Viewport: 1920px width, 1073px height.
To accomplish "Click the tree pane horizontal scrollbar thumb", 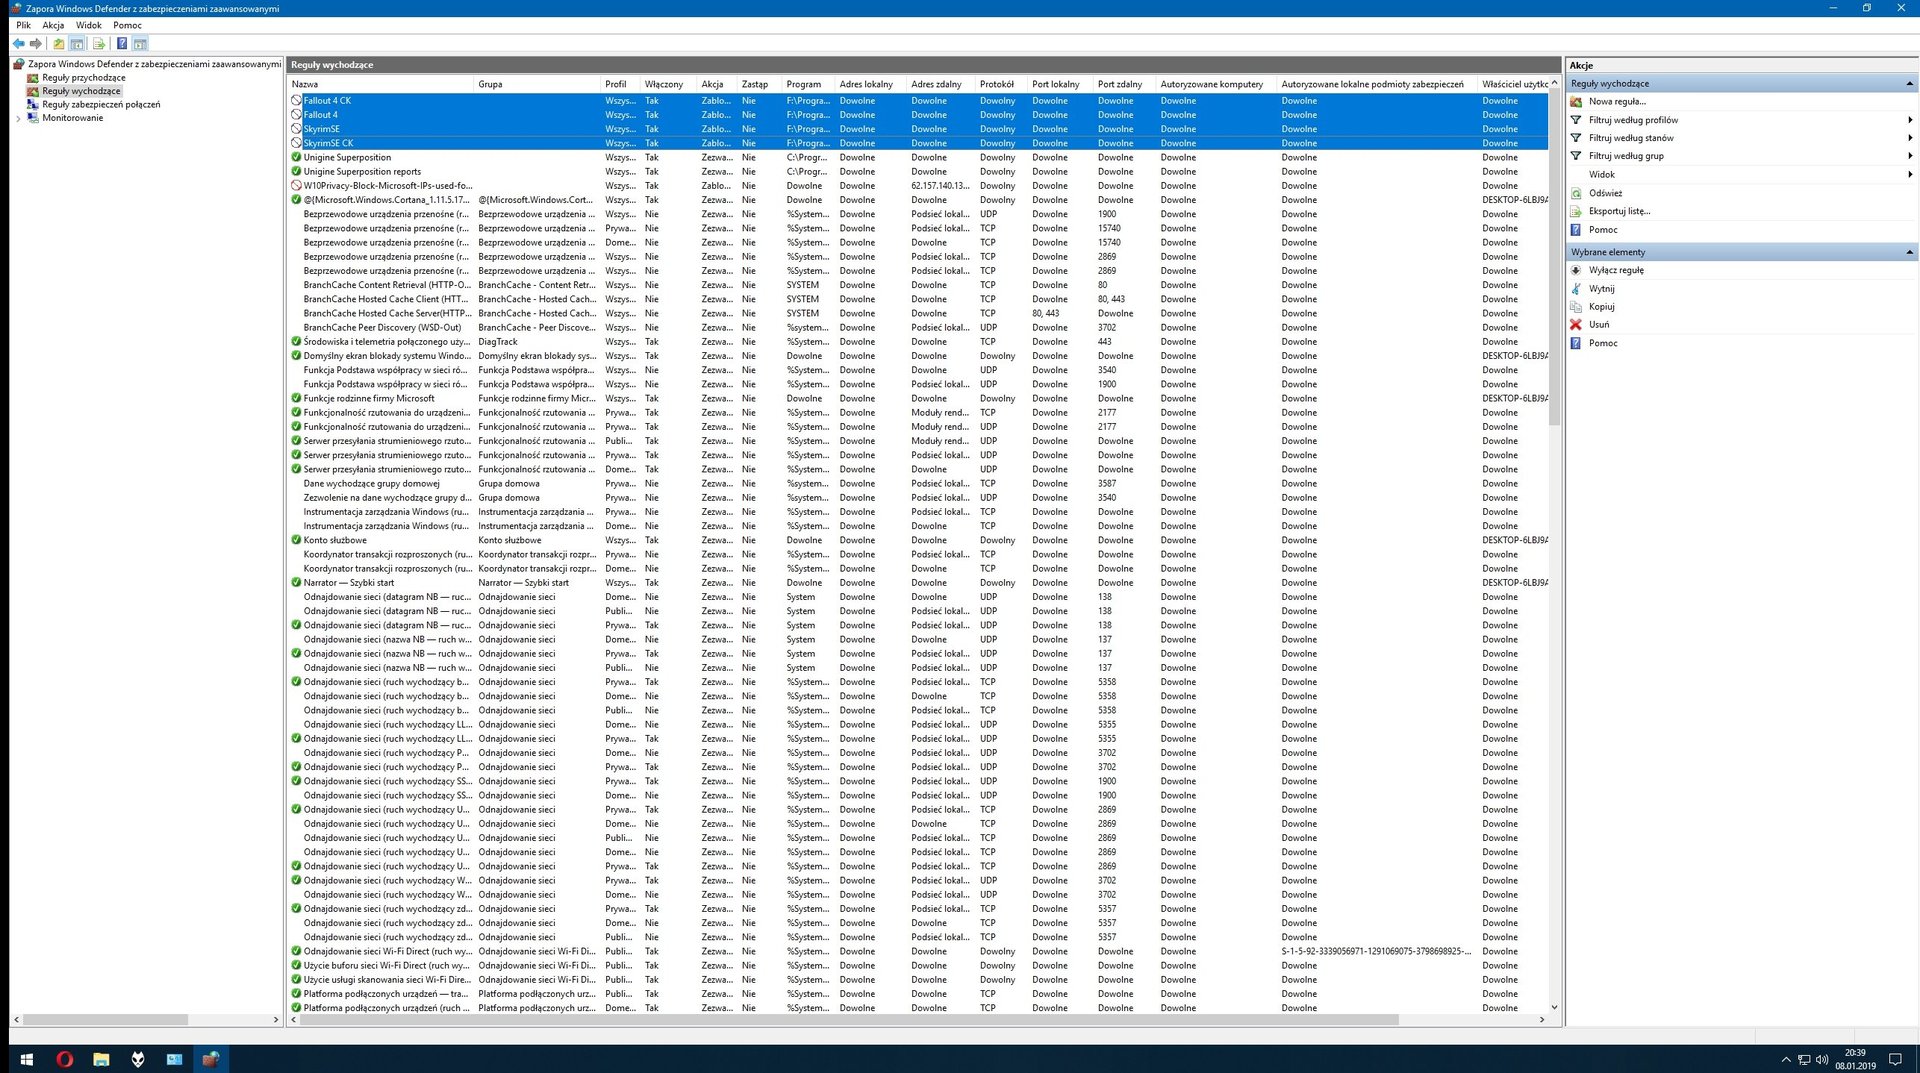I will tap(106, 1020).
